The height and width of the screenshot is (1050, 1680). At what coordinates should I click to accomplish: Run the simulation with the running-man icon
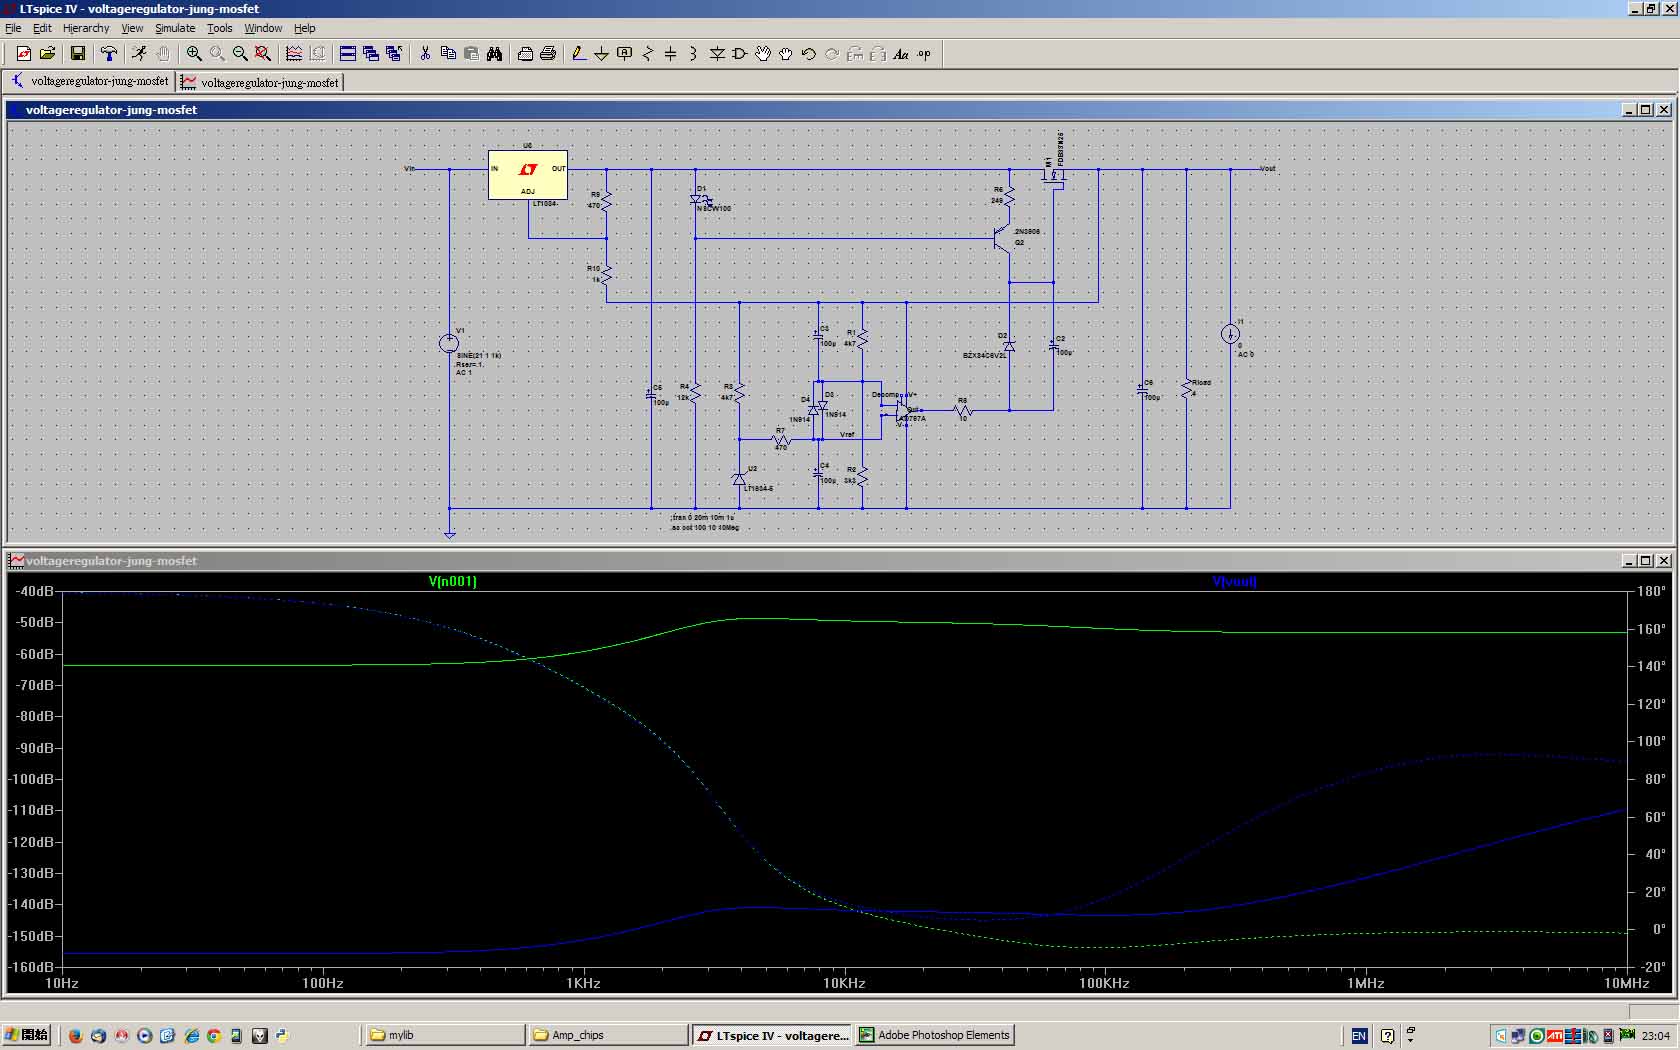(139, 54)
